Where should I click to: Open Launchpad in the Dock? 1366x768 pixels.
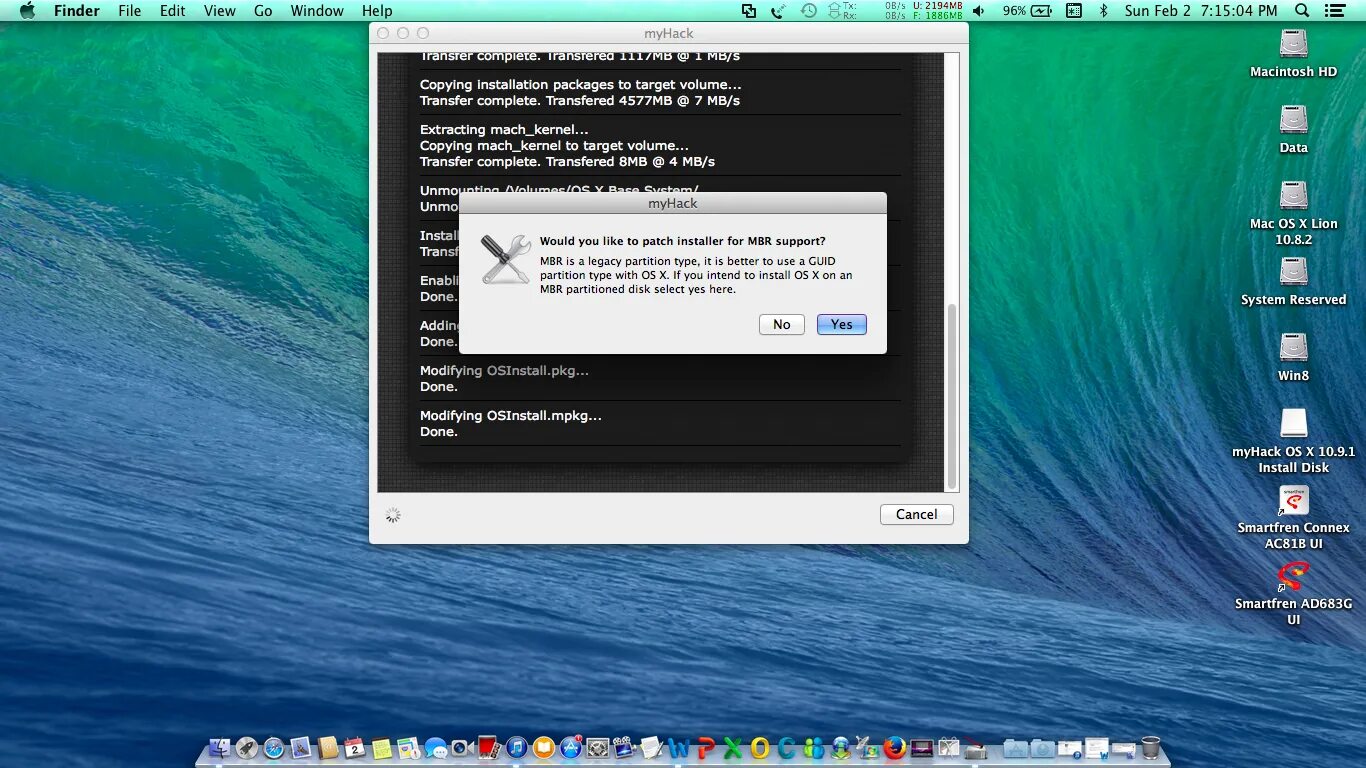pos(247,748)
